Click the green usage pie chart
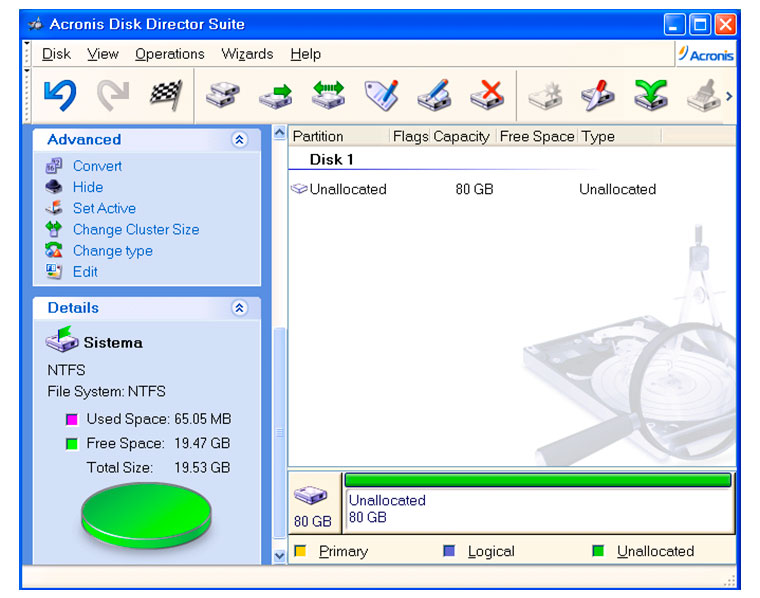The width and height of the screenshot is (760, 598). 146,515
